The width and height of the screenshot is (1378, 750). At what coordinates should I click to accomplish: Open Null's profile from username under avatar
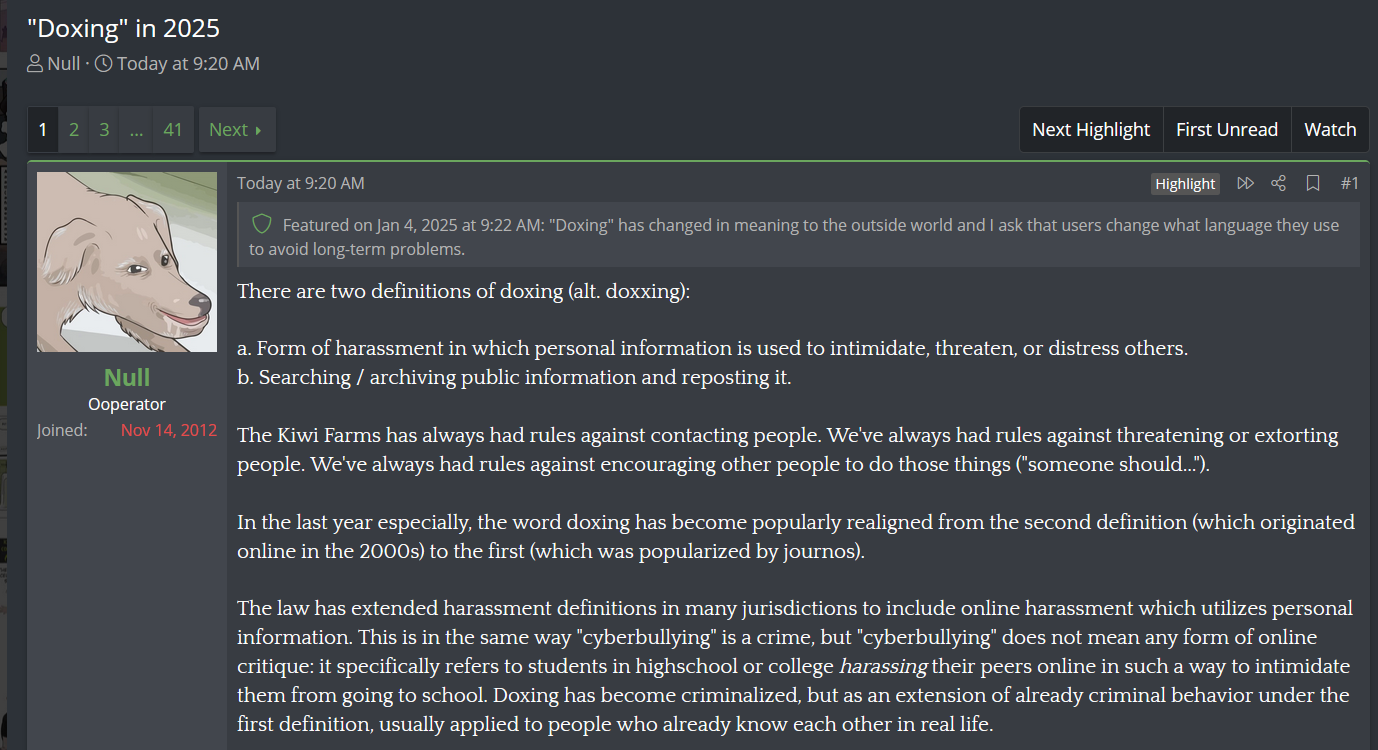click(x=127, y=377)
